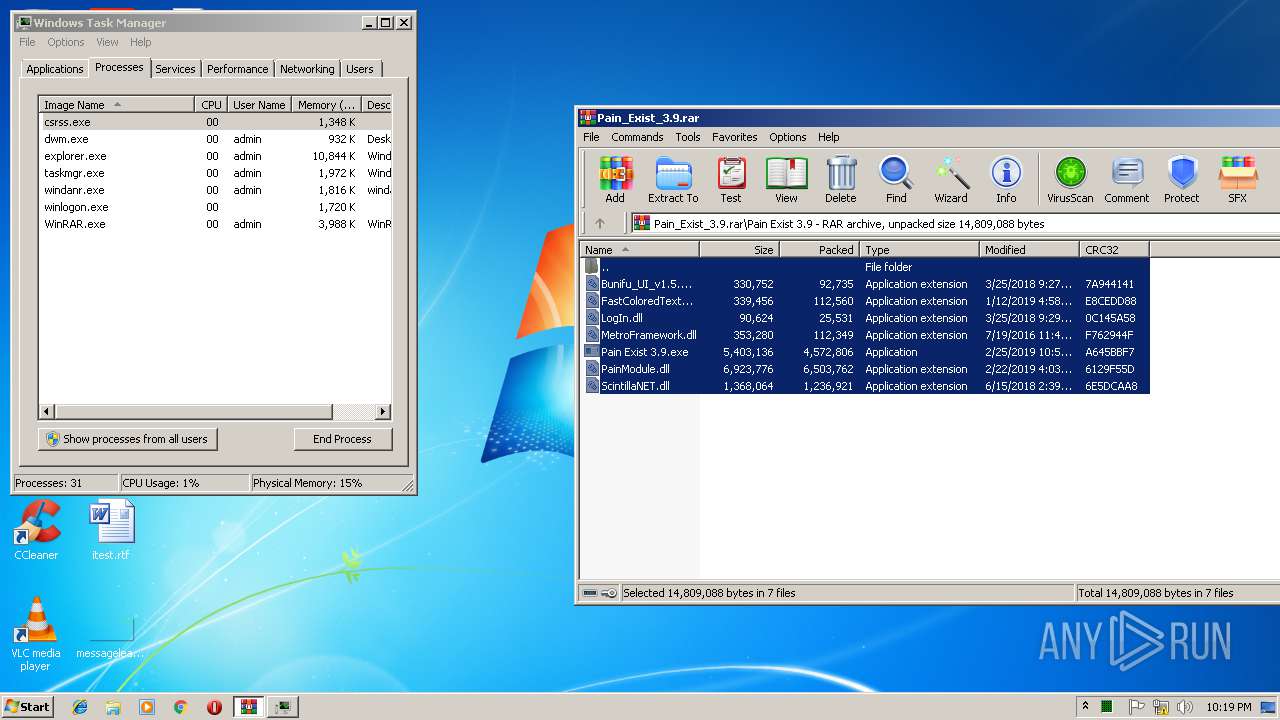Screen dimensions: 1280x720
Task: Run VirusScan from the WinRAR toolbar
Action: [x=1070, y=179]
